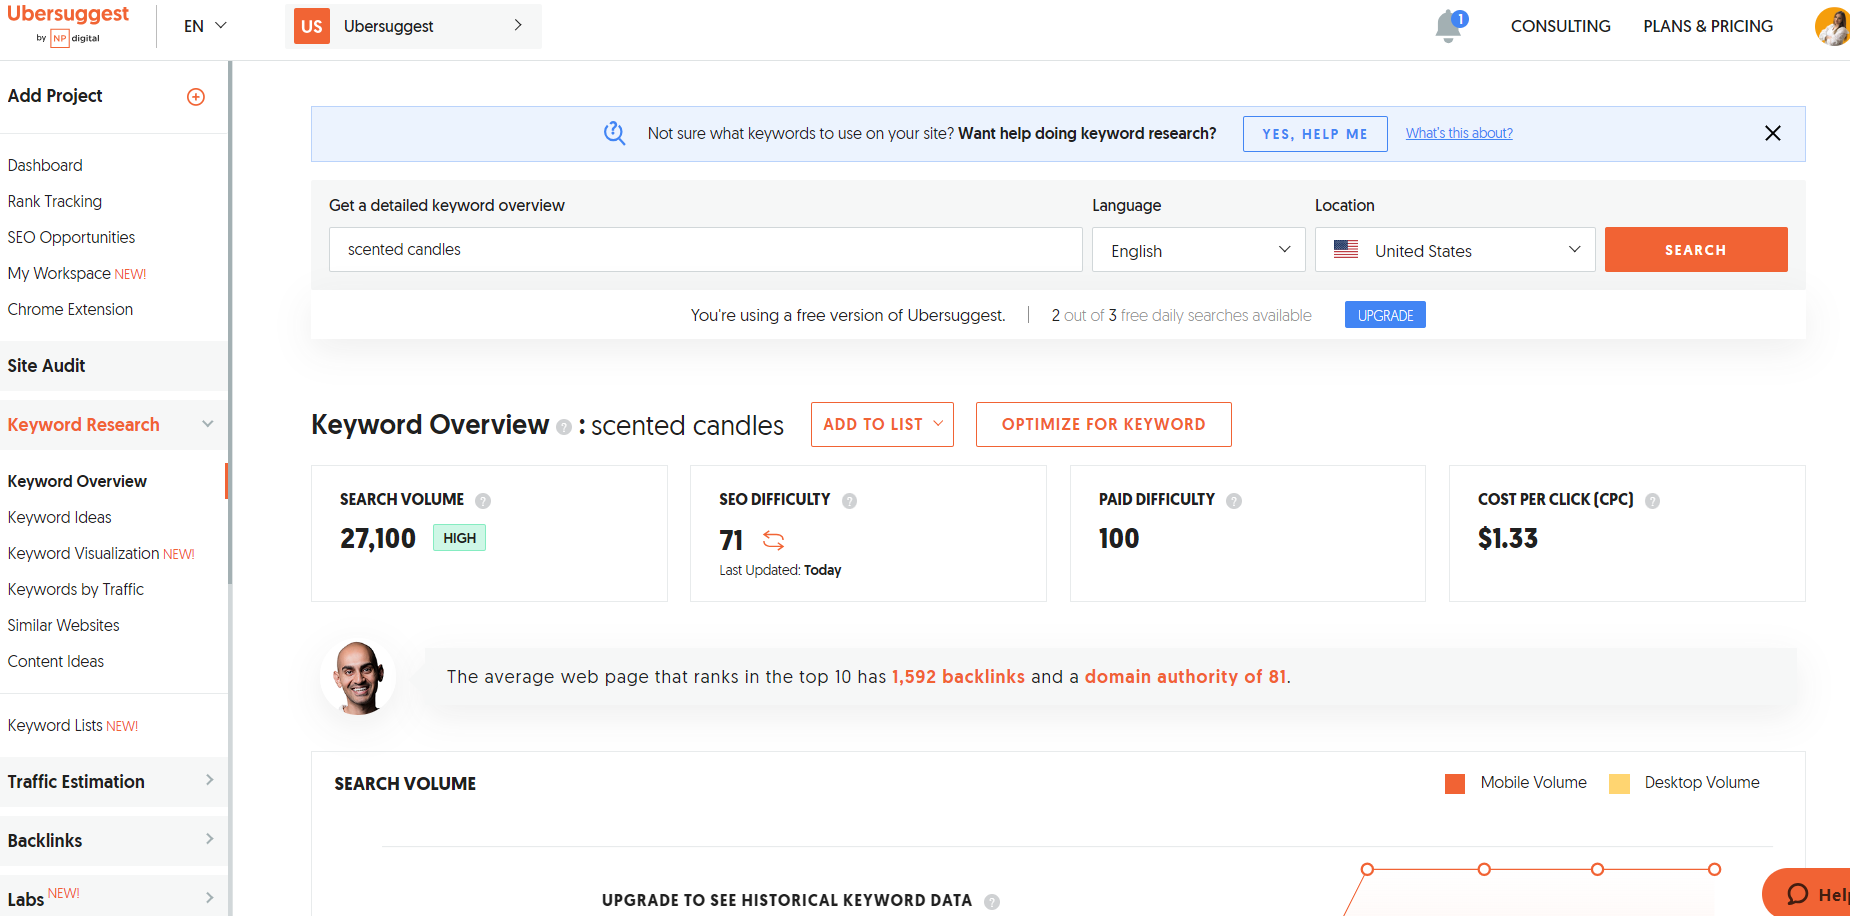This screenshot has height=916, width=1850.
Task: Open Similar Websites
Action: [63, 625]
